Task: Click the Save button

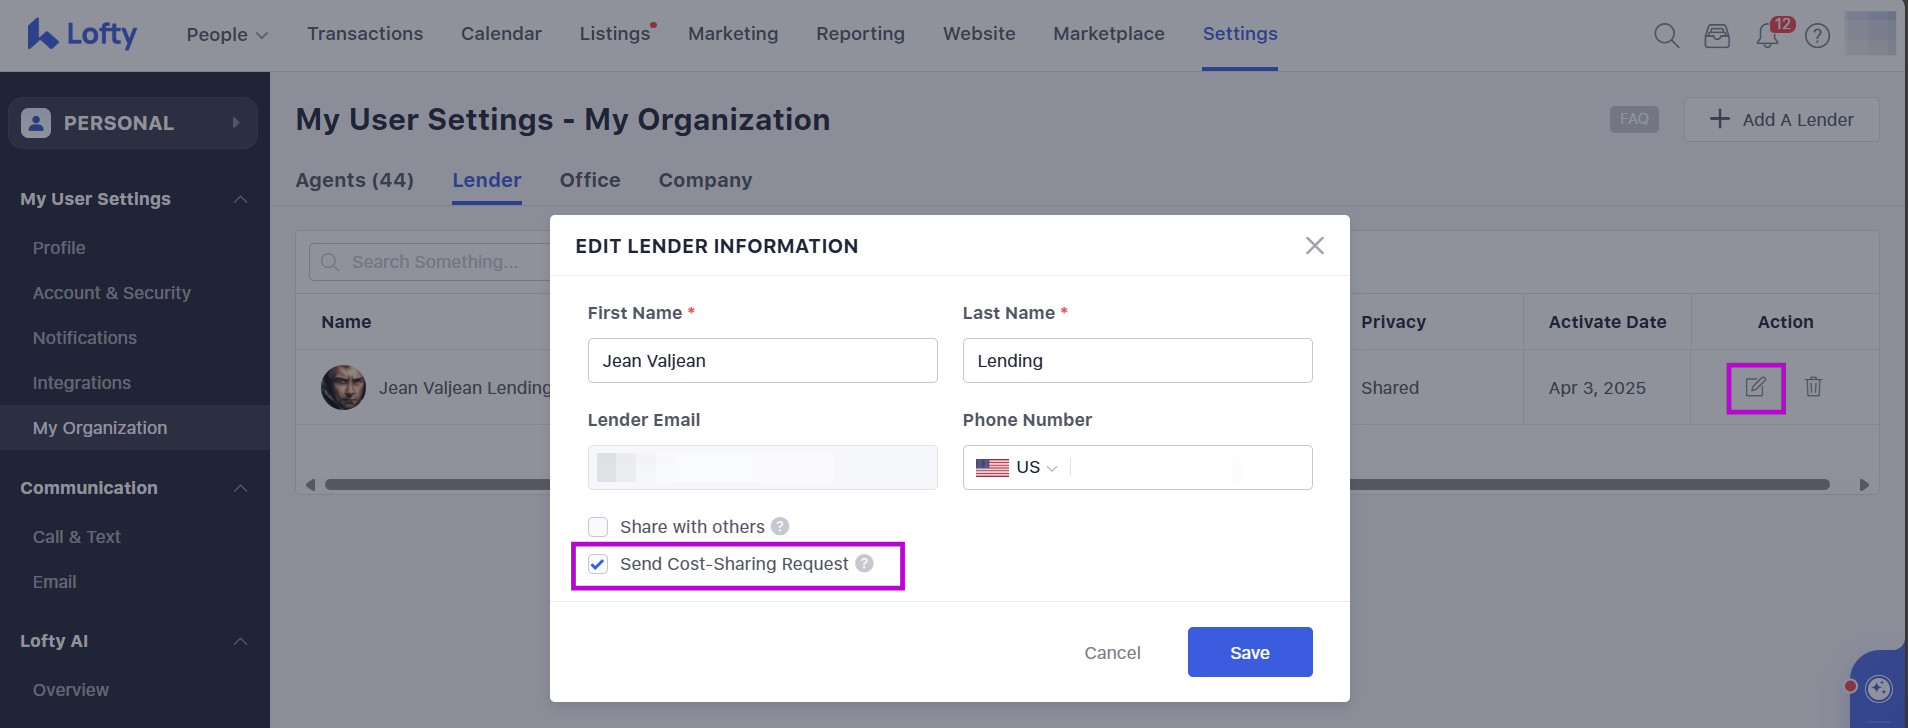Action: point(1249,652)
